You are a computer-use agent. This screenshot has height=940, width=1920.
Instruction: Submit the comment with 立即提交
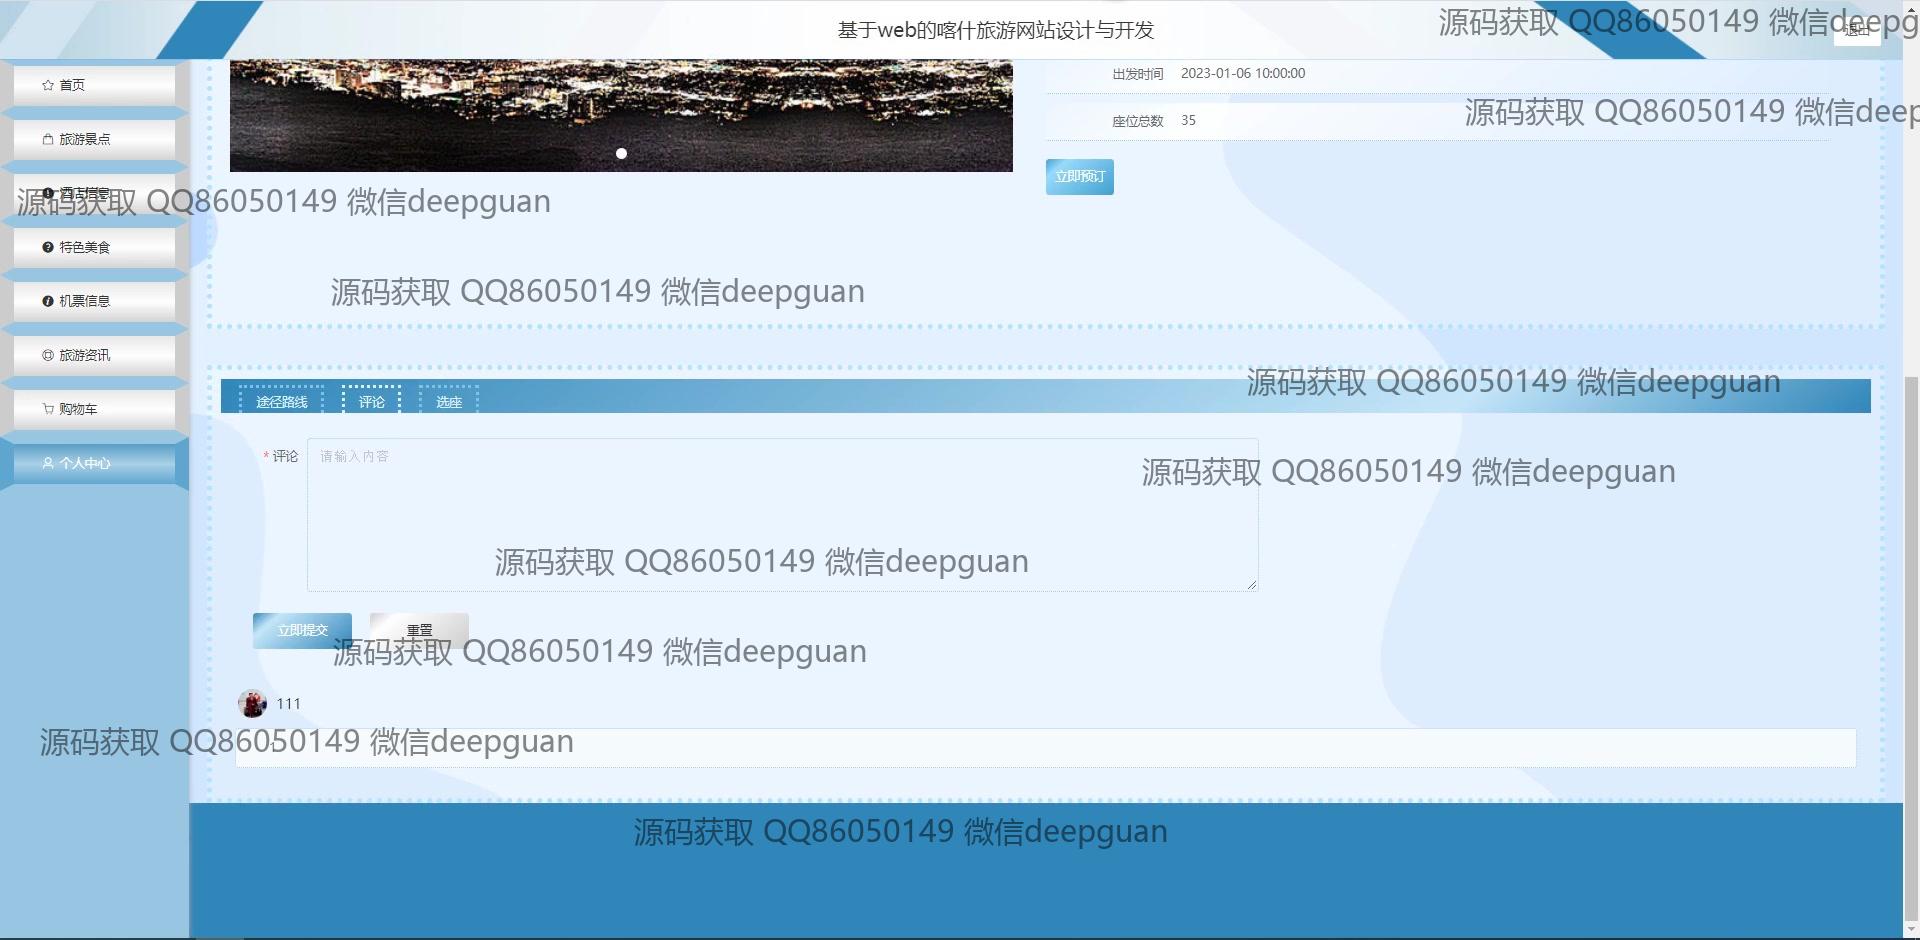[302, 630]
